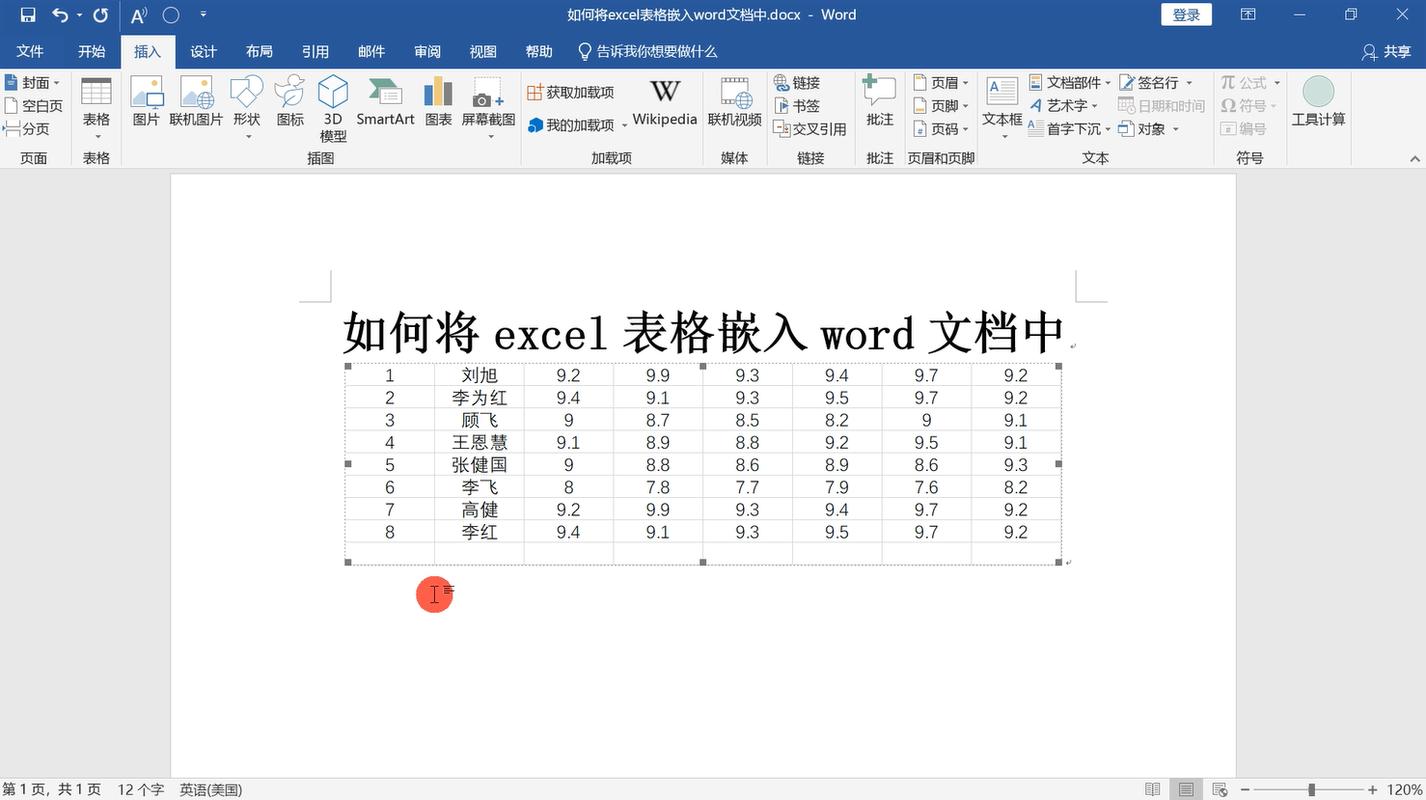Image resolution: width=1426 pixels, height=800 pixels.
Task: Click the page count (第1页，共1页) in status bar
Action: coord(52,789)
